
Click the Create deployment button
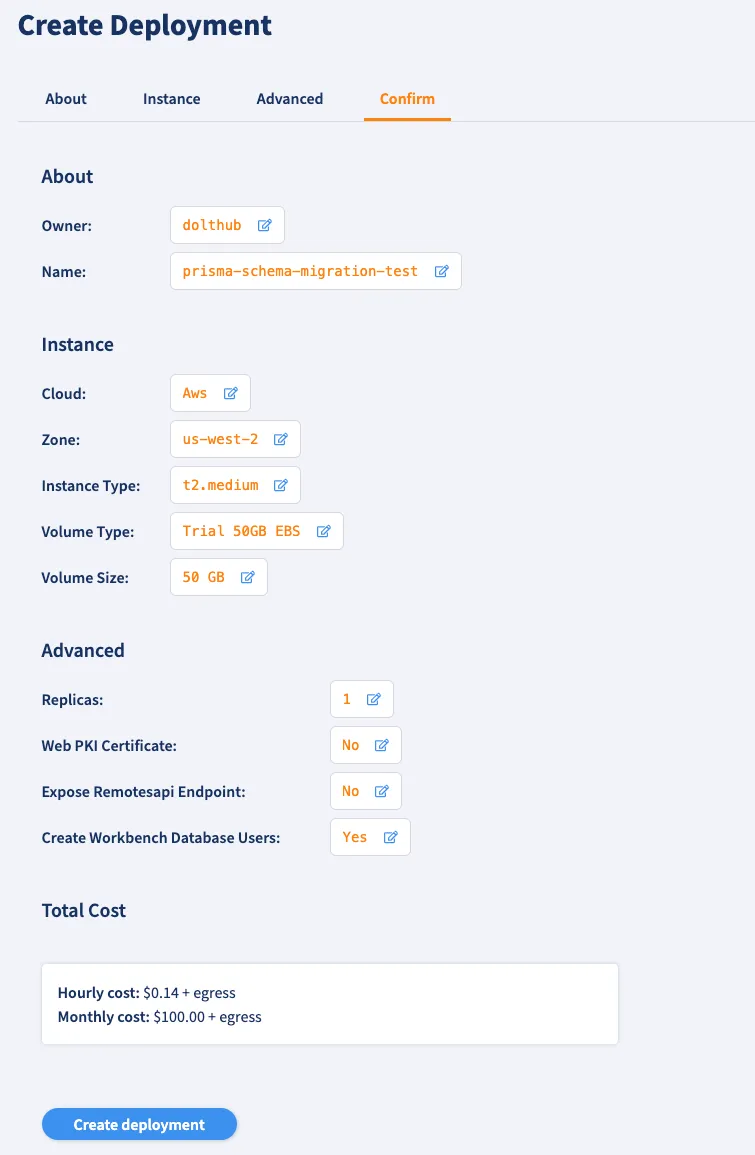(x=139, y=1124)
